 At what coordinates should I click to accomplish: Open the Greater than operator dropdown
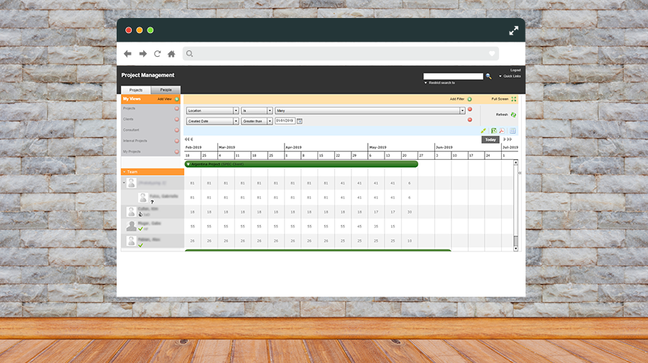pyautogui.click(x=269, y=121)
